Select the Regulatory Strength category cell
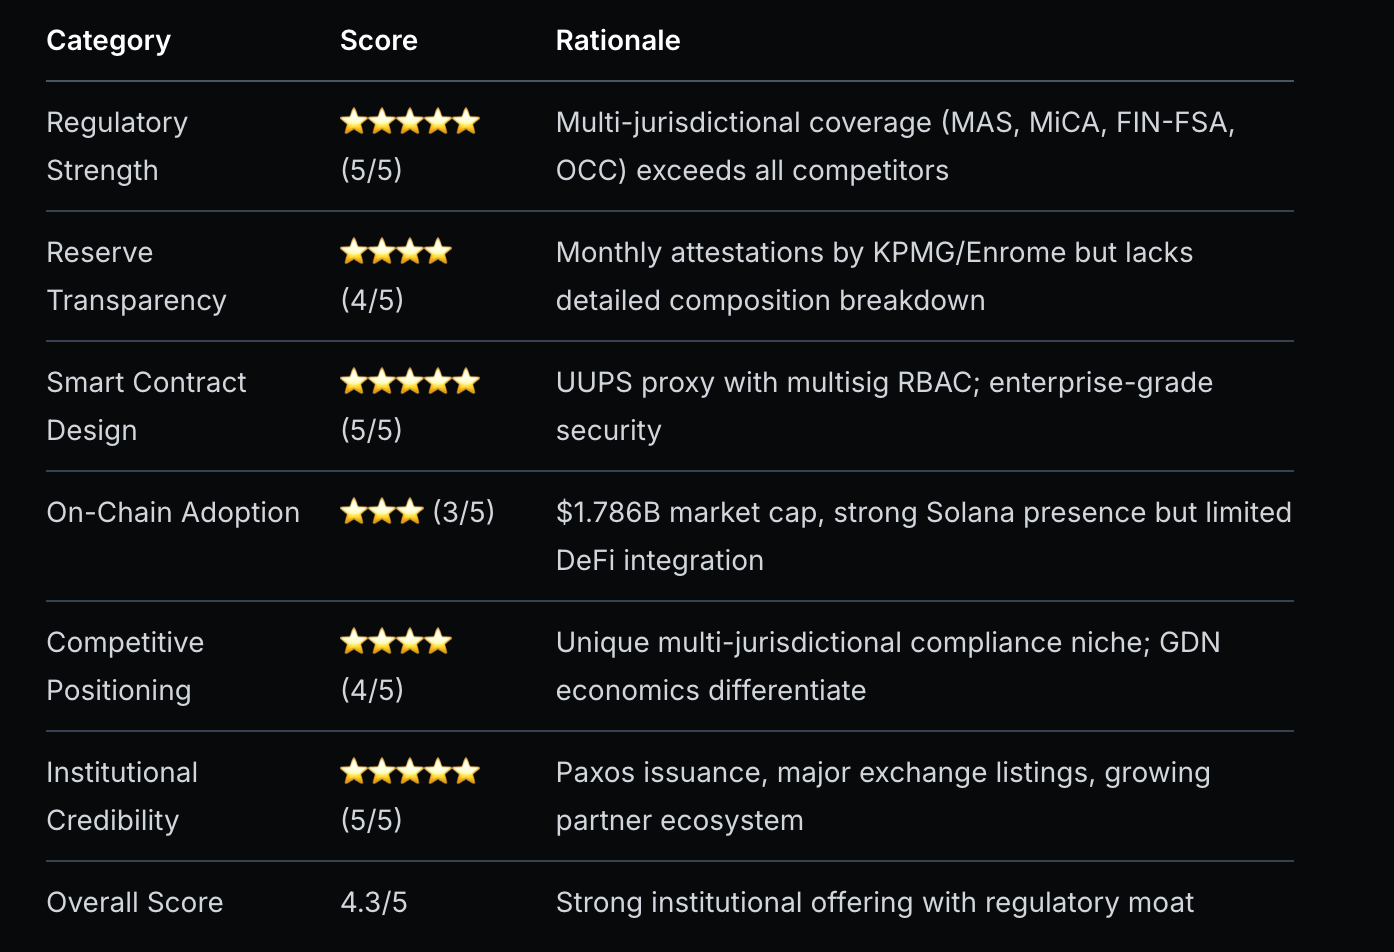 point(117,146)
